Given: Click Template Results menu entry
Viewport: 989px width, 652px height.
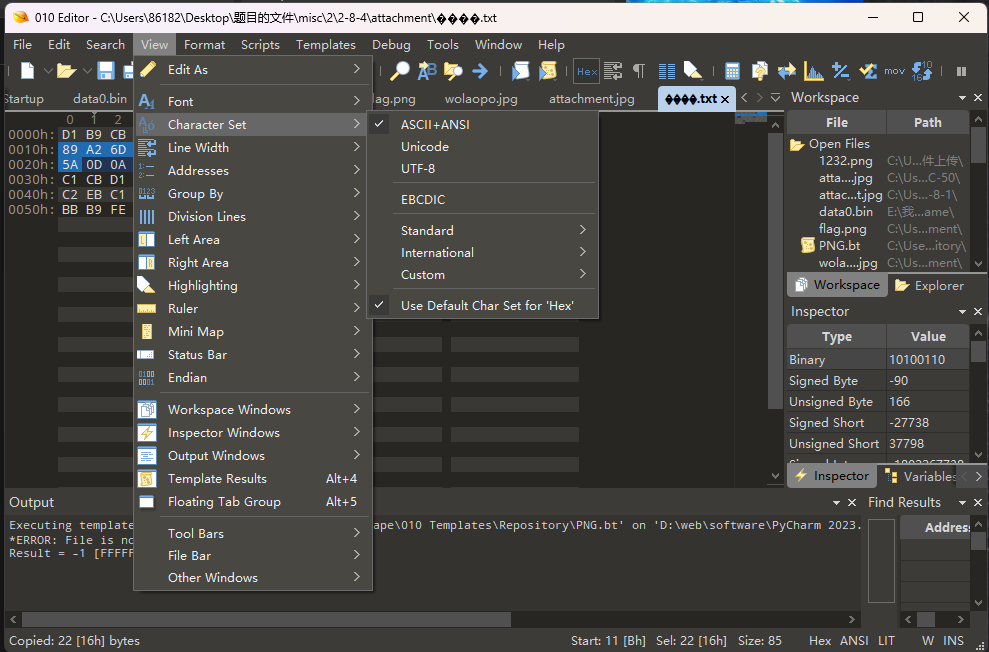Looking at the screenshot, I should 253,479.
